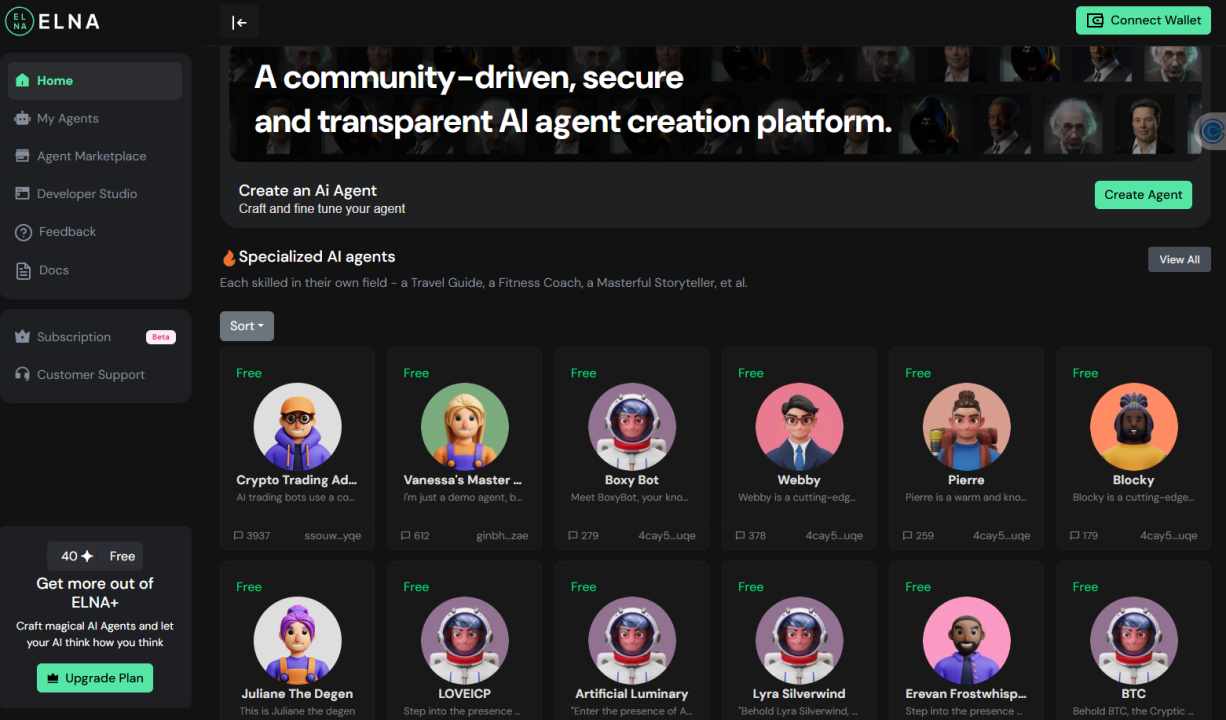Open the BTC agent avatar
Image resolution: width=1226 pixels, height=720 pixels.
1134,642
